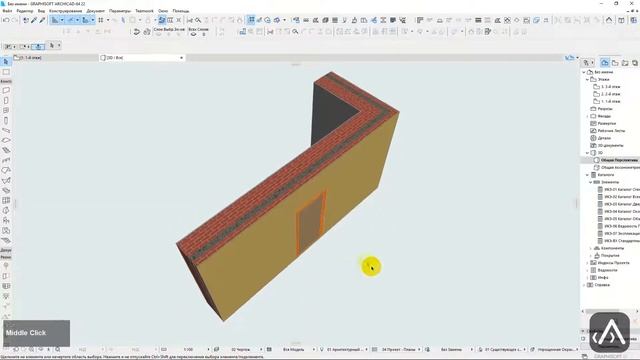Select the Wall tool in toolbox

click(6, 90)
